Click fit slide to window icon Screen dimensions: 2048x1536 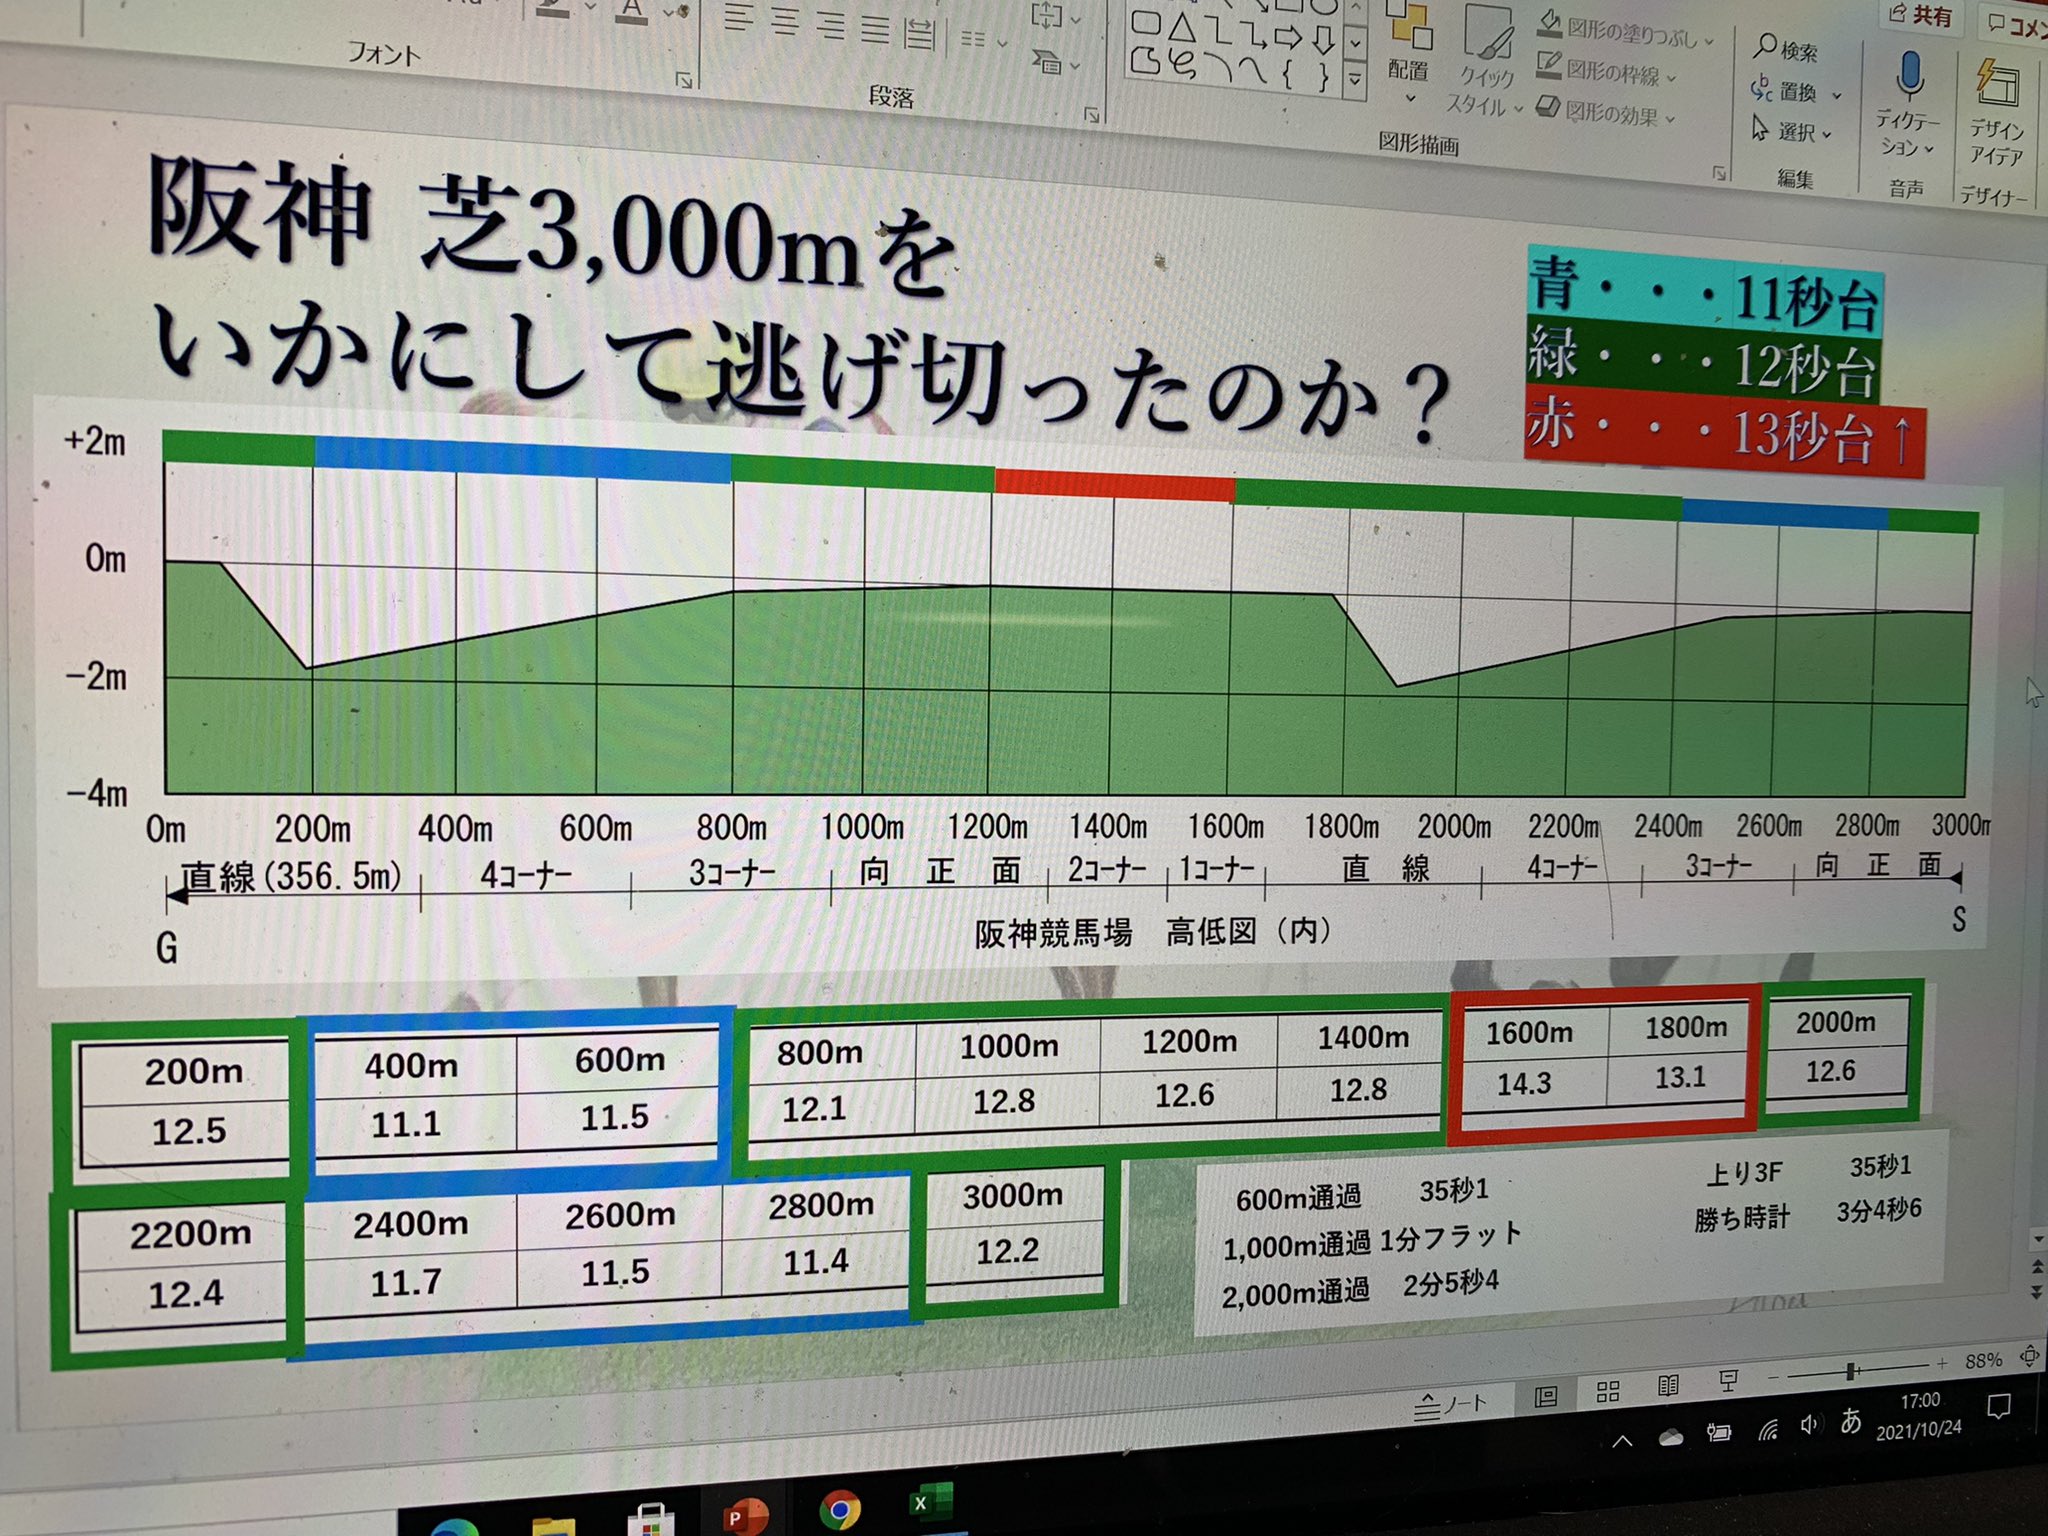2029,1357
